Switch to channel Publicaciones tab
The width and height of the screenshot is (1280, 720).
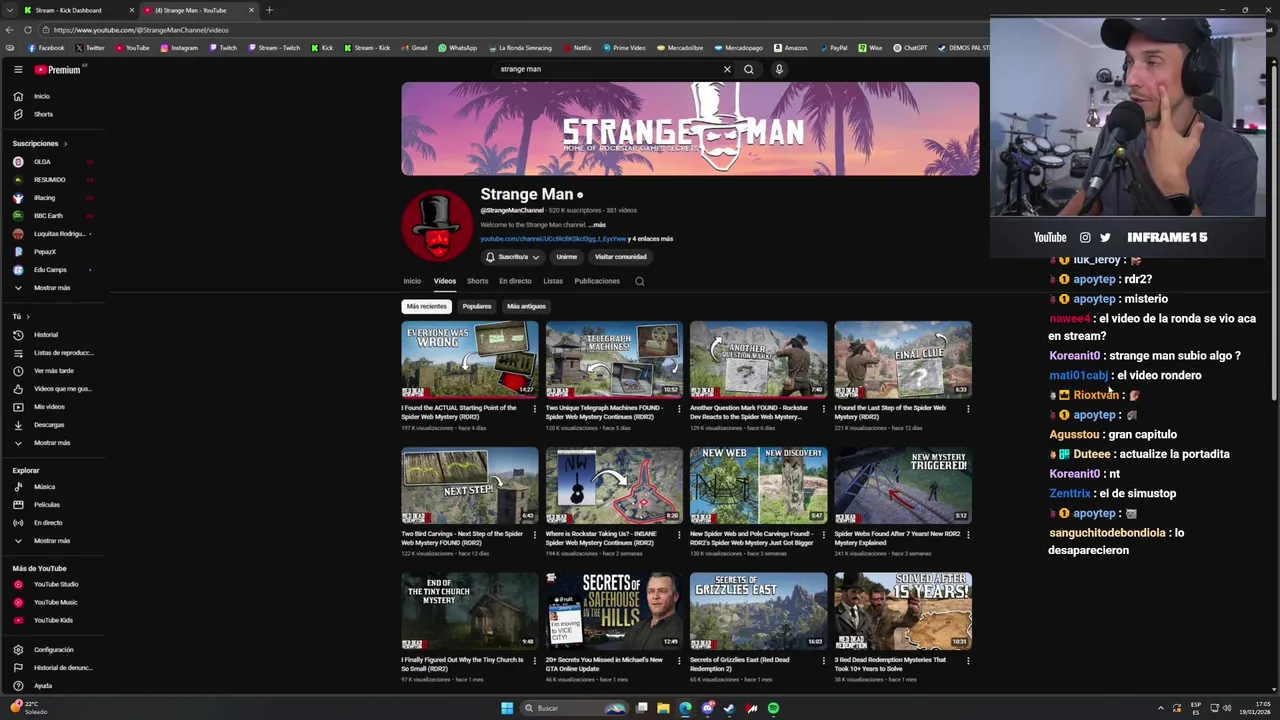[x=597, y=281]
